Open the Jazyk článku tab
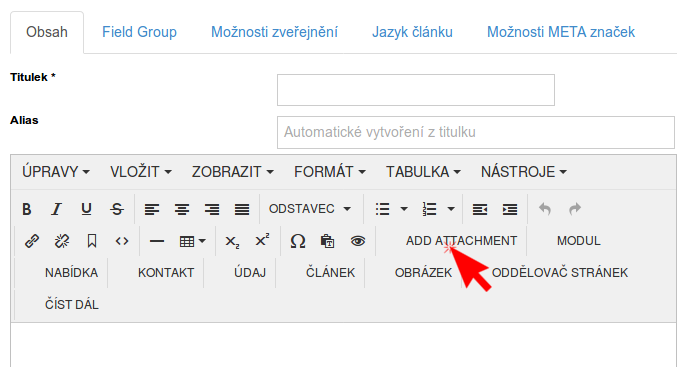The image size is (686, 367). (412, 32)
